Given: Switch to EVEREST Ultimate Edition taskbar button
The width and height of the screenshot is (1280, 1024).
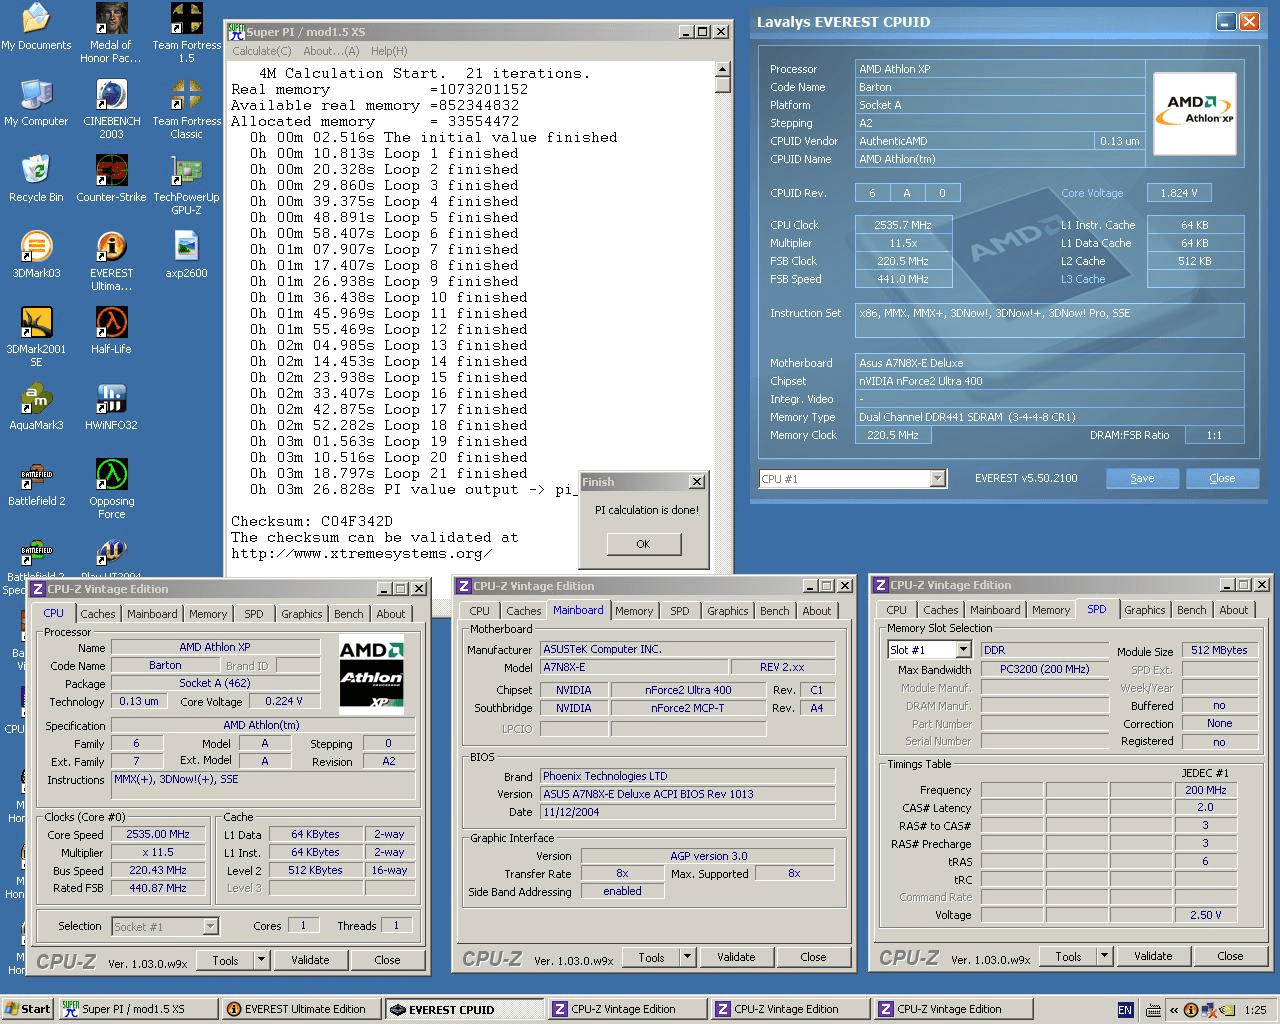Looking at the screenshot, I should pos(301,1009).
